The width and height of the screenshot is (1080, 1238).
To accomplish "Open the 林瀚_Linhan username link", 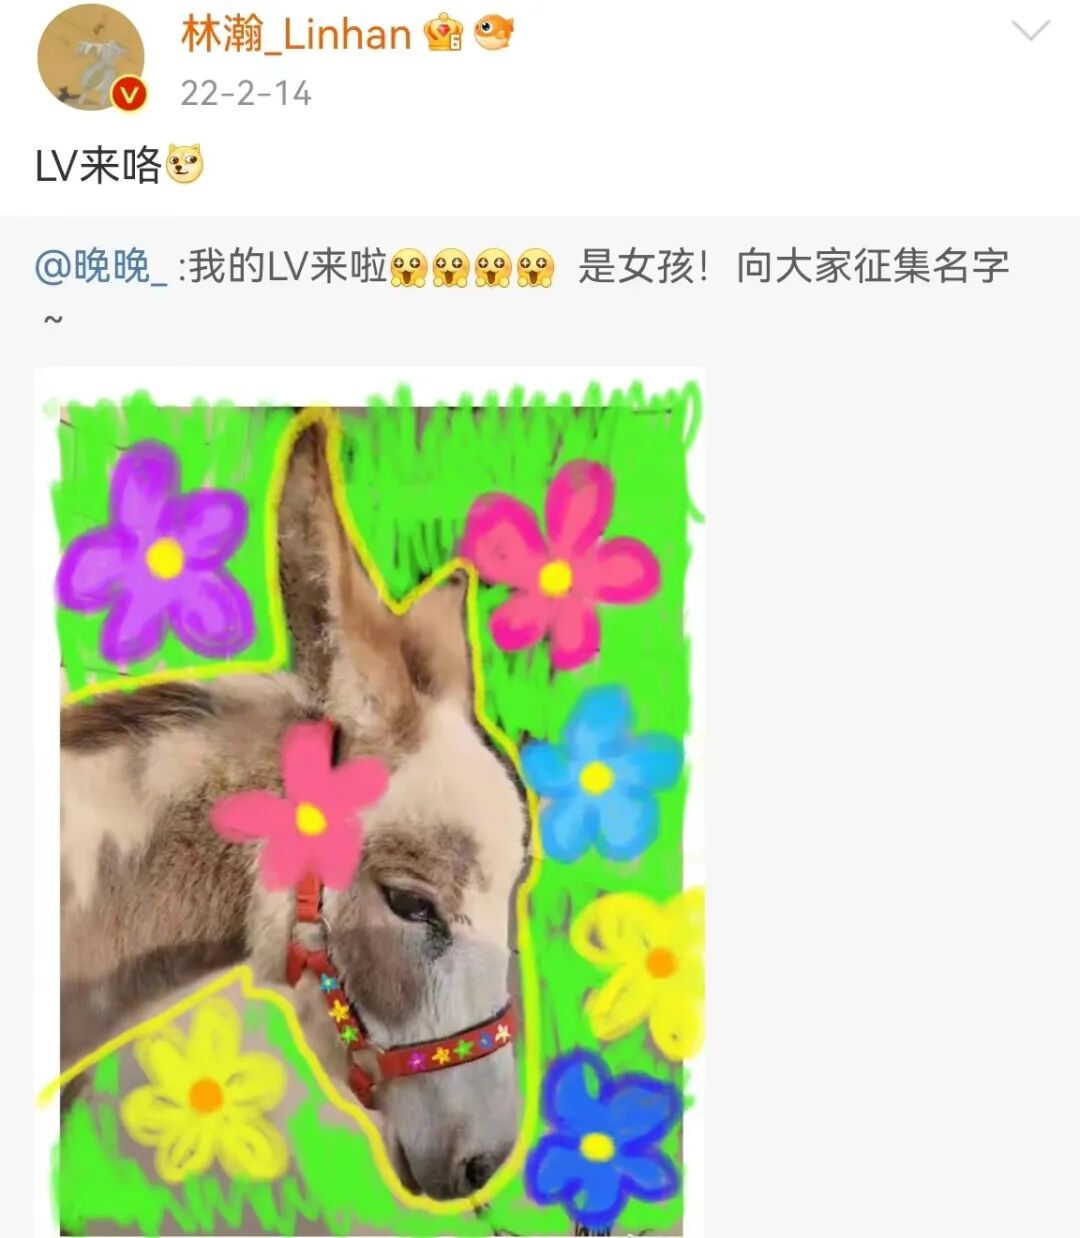I will click(295, 35).
